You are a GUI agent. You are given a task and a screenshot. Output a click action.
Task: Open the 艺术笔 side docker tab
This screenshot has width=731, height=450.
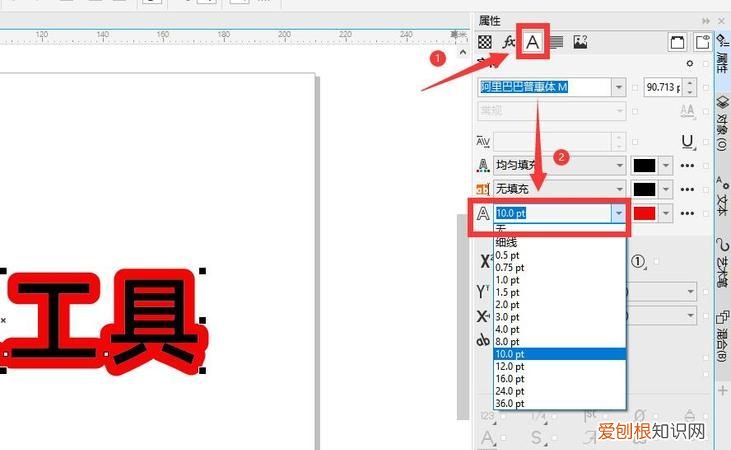(x=723, y=263)
